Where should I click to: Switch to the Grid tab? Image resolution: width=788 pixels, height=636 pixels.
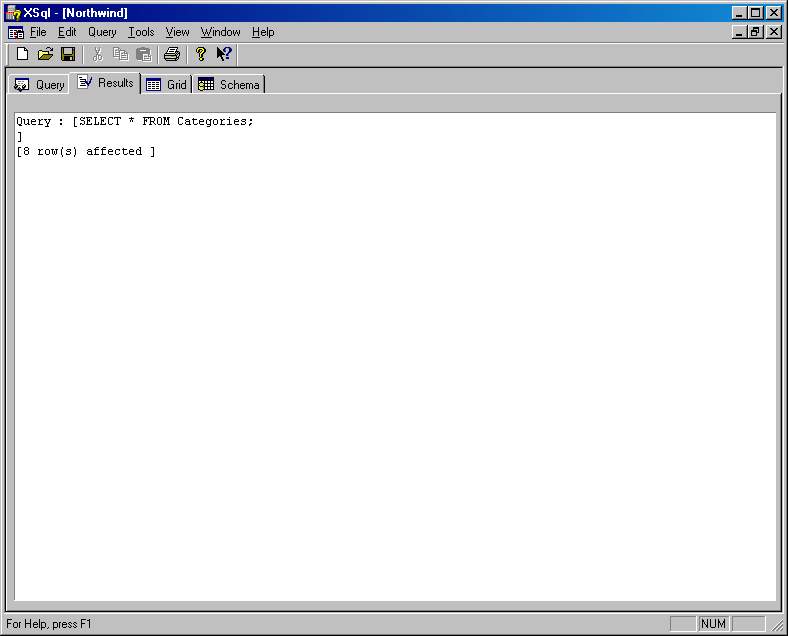(166, 84)
